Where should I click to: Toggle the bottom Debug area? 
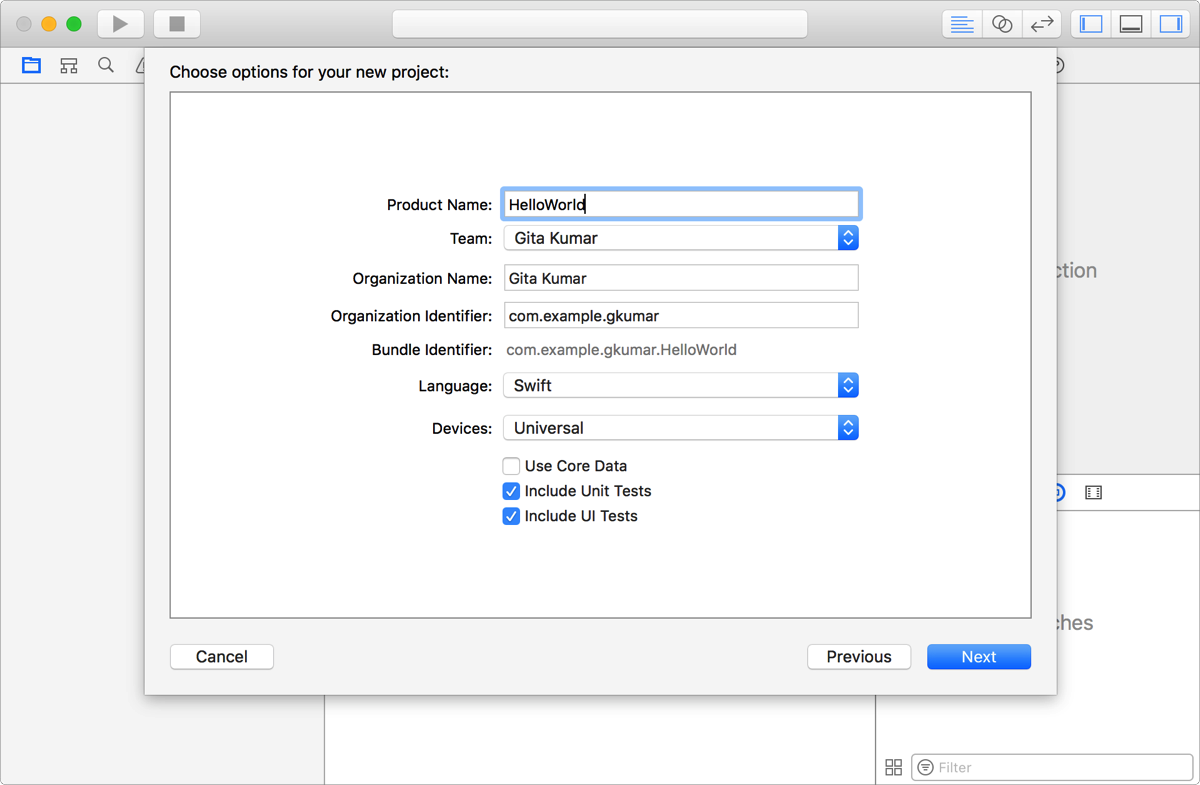[1131, 24]
